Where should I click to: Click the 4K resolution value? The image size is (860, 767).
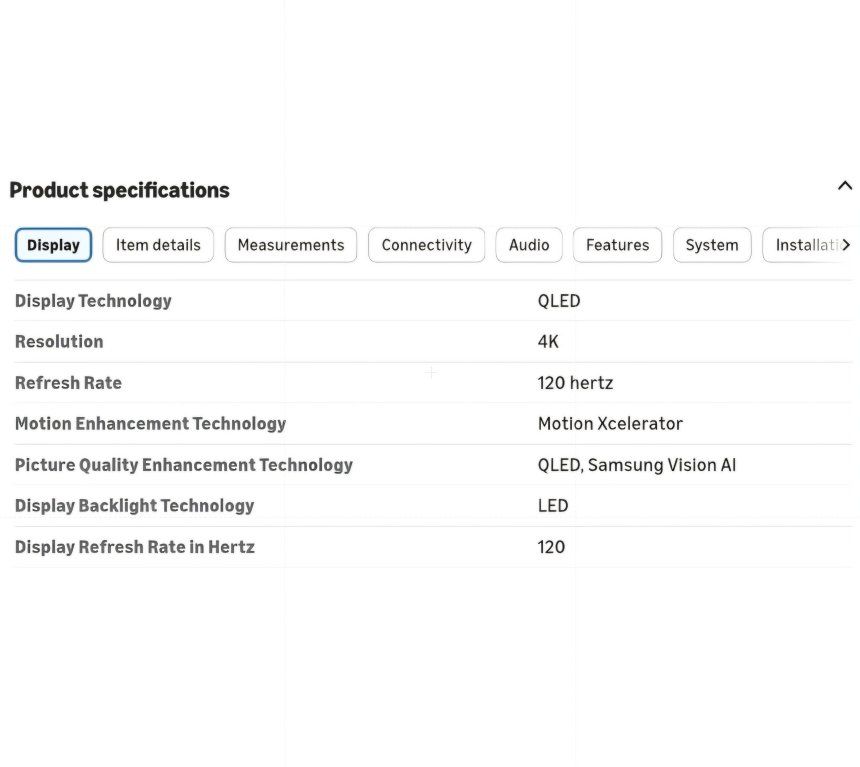(x=548, y=341)
